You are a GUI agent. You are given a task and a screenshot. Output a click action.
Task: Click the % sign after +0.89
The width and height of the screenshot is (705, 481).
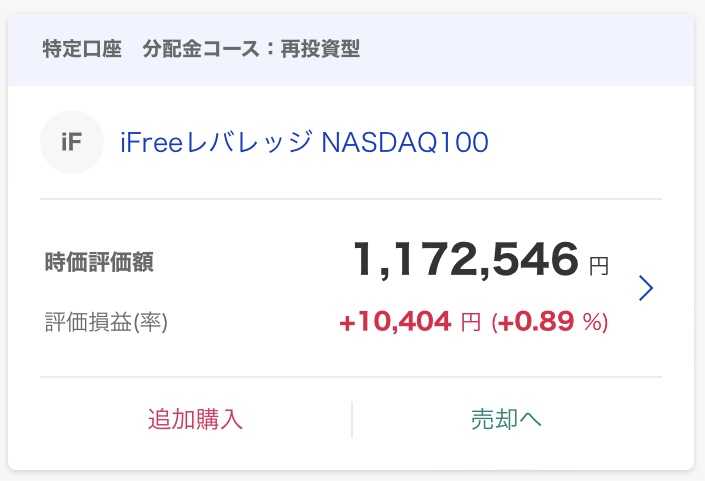pos(592,322)
